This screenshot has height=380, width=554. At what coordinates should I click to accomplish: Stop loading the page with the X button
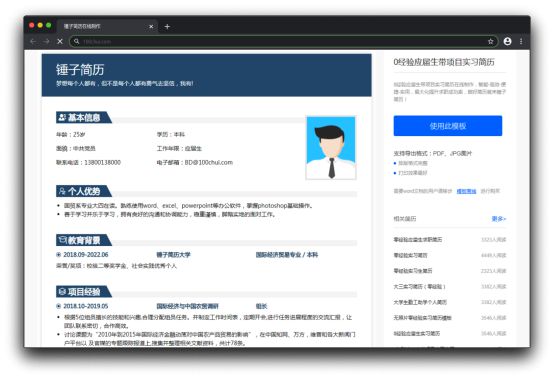point(60,41)
